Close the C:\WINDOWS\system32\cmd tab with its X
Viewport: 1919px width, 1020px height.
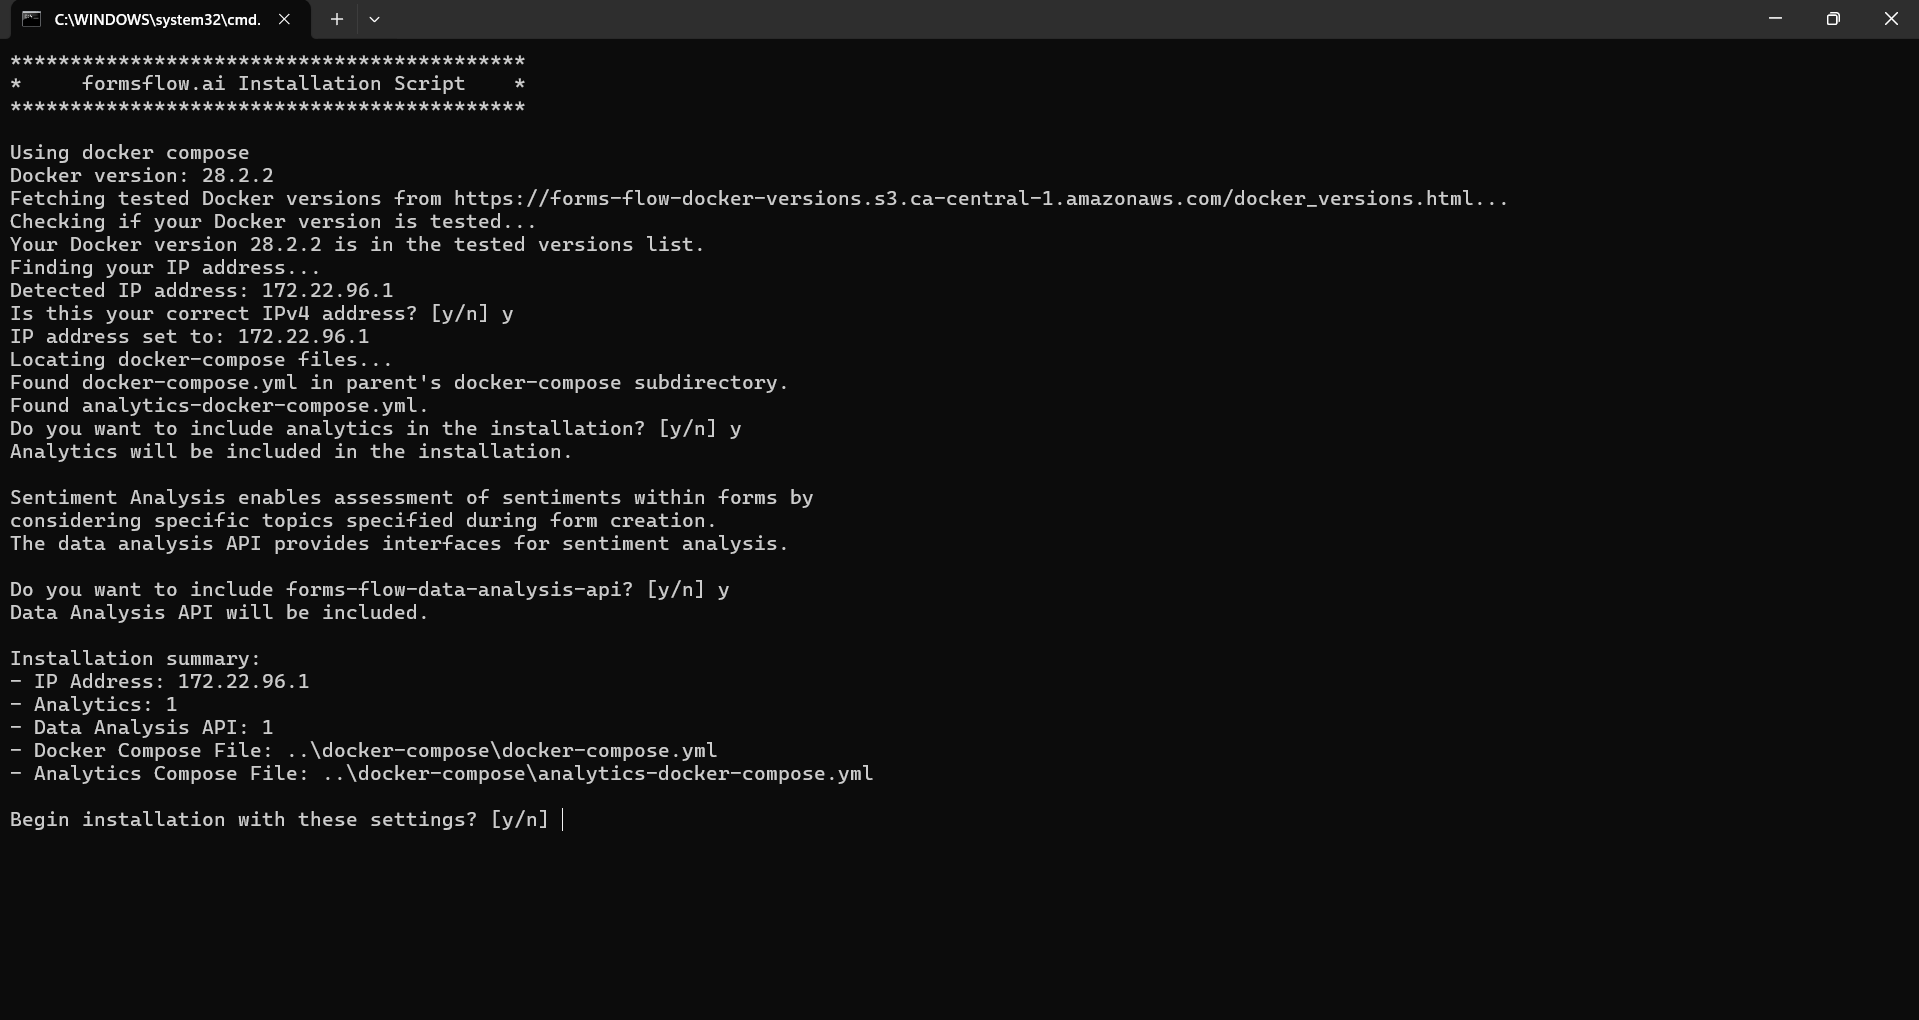click(x=285, y=19)
